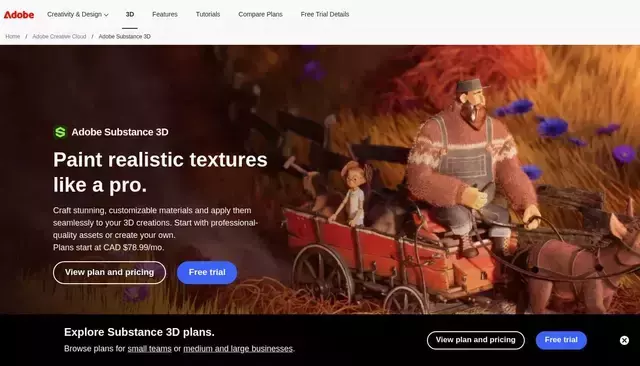Follow the medium and large businesses link

point(238,349)
